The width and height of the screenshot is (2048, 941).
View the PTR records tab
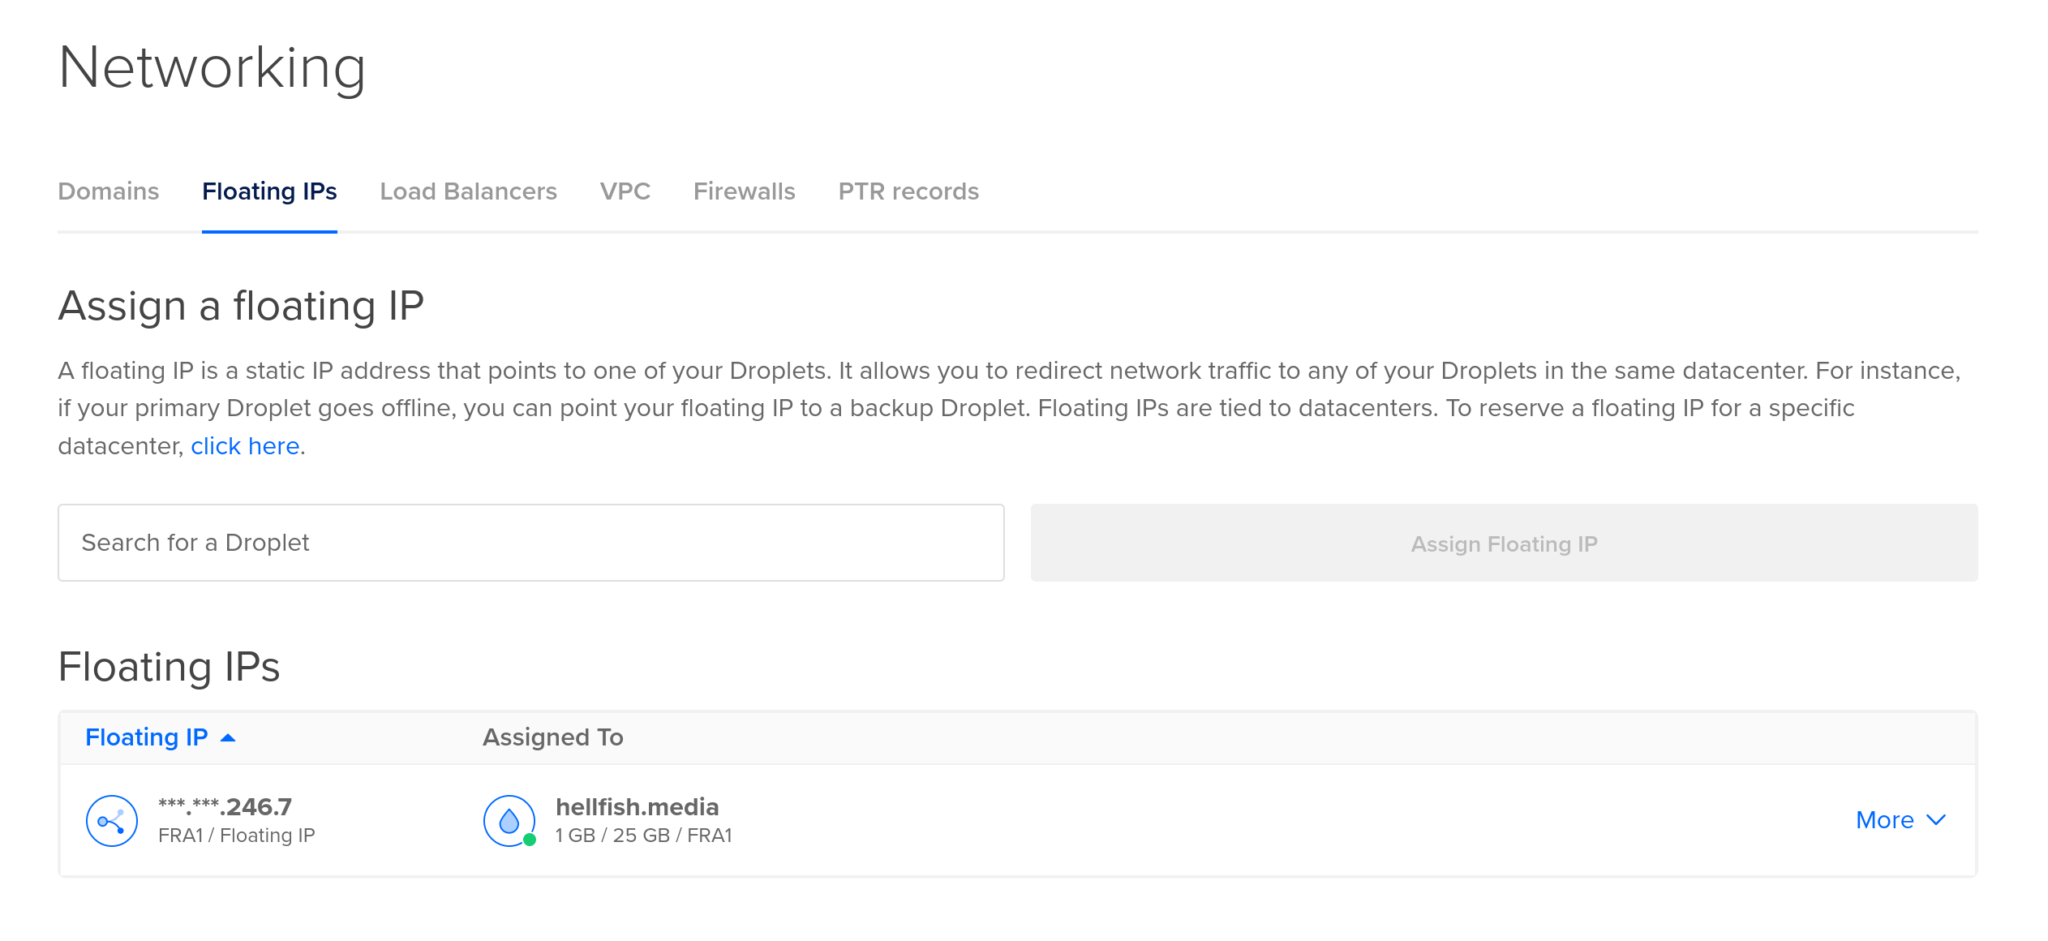pyautogui.click(x=908, y=191)
